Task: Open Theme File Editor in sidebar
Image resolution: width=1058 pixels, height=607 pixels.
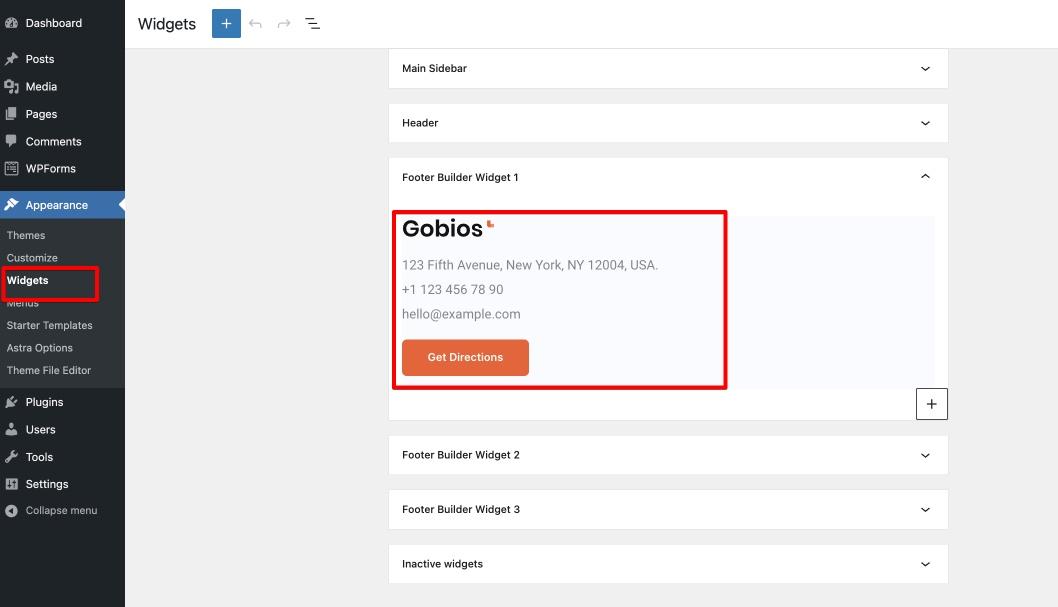Action: pos(49,370)
